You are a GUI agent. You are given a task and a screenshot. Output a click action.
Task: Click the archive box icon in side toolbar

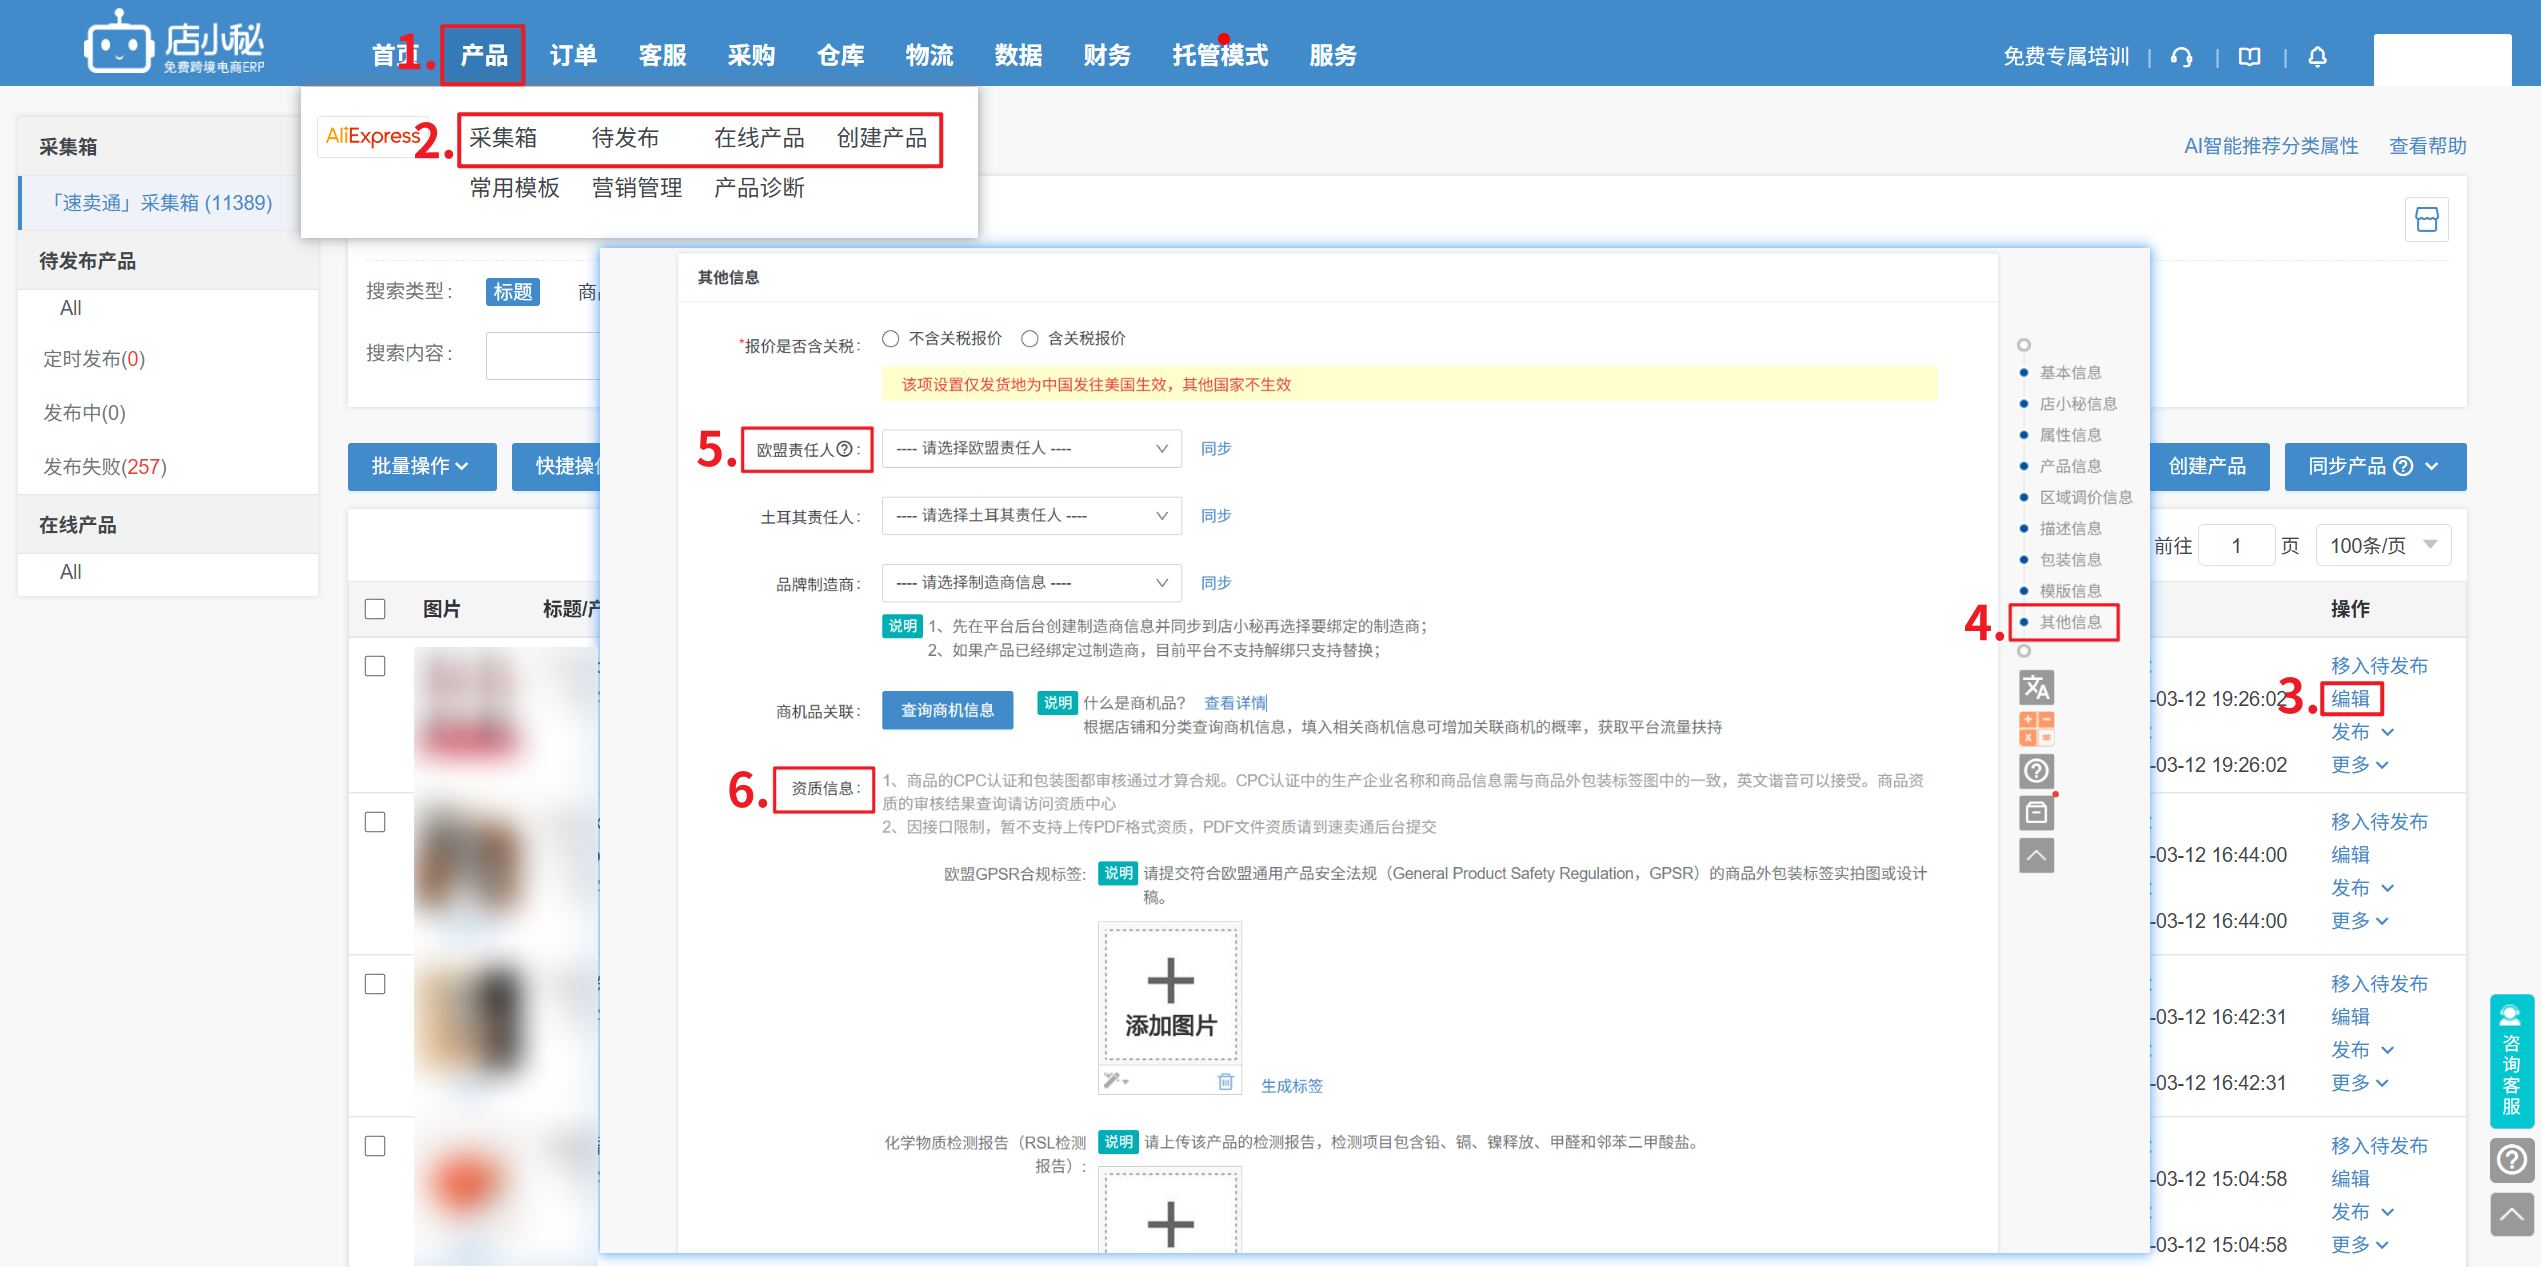2036,813
